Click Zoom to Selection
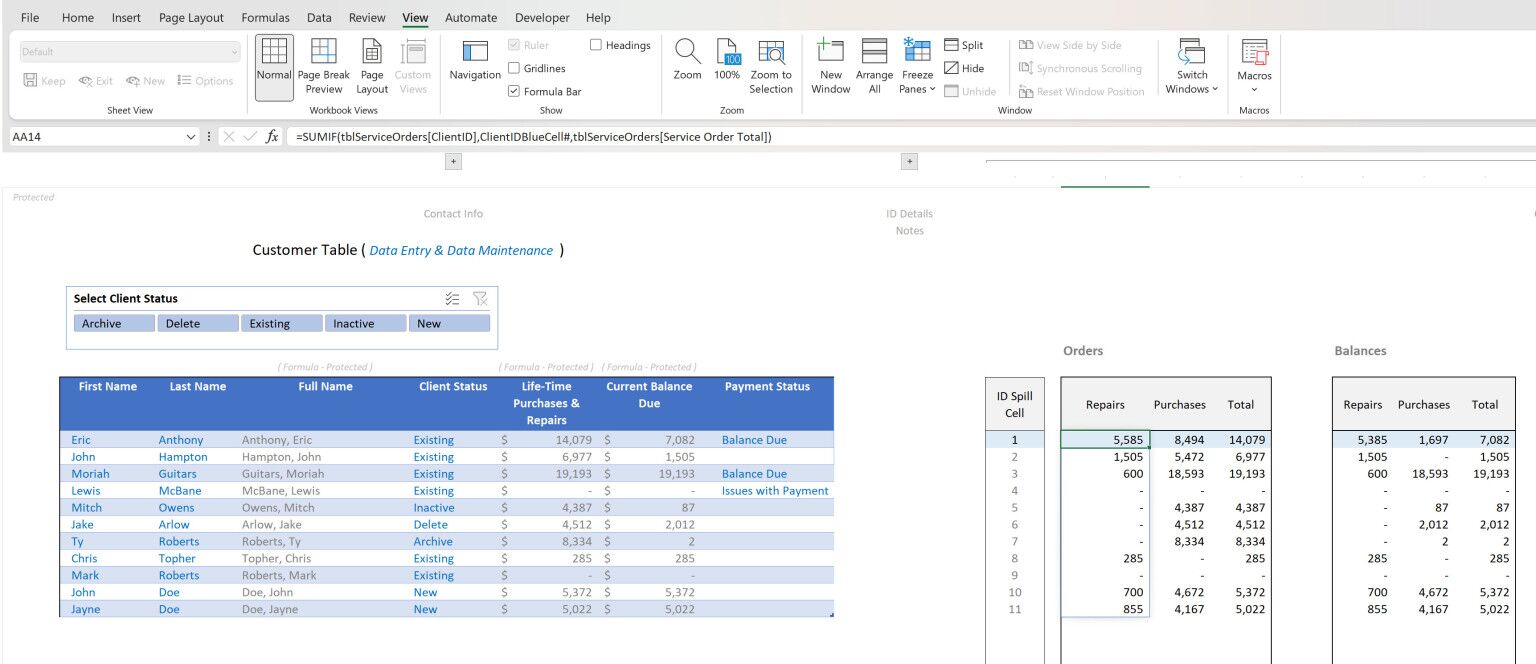Image resolution: width=1536 pixels, height=664 pixels. tap(771, 66)
